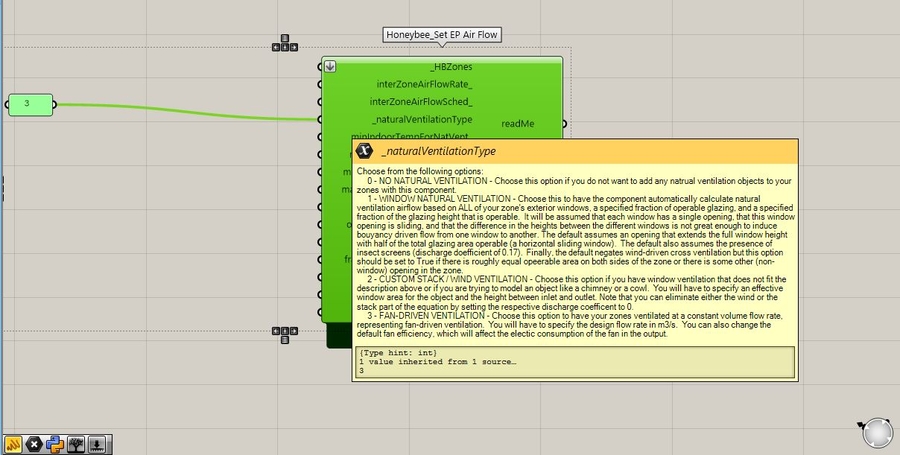Click the Honeybee_Set EP Air Flow name label
This screenshot has width=900, height=455.
click(443, 35)
